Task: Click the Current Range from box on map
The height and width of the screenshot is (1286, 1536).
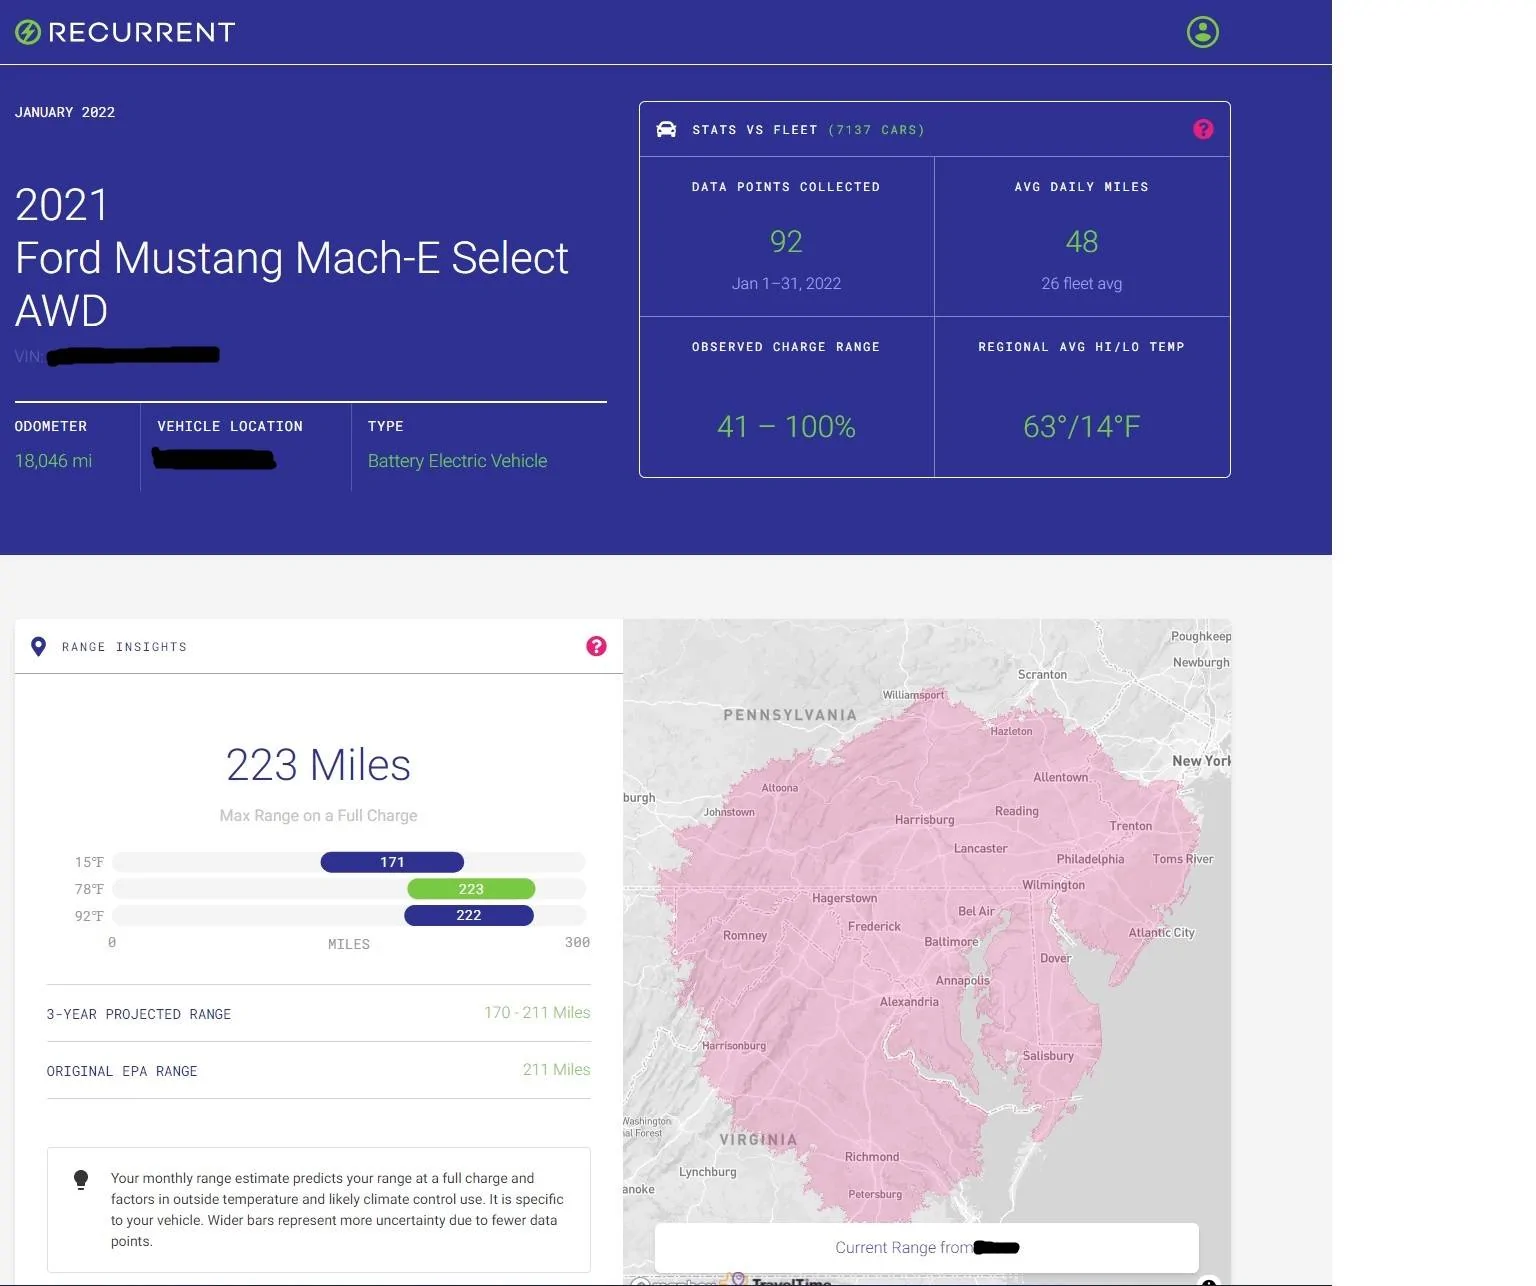Action: (926, 1247)
